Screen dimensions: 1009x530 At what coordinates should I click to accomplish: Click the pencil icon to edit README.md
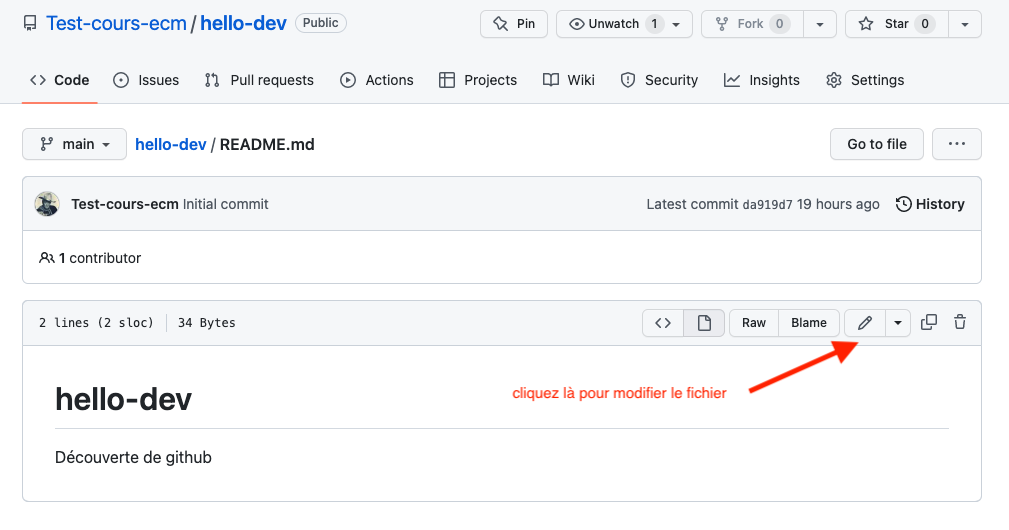coord(865,323)
